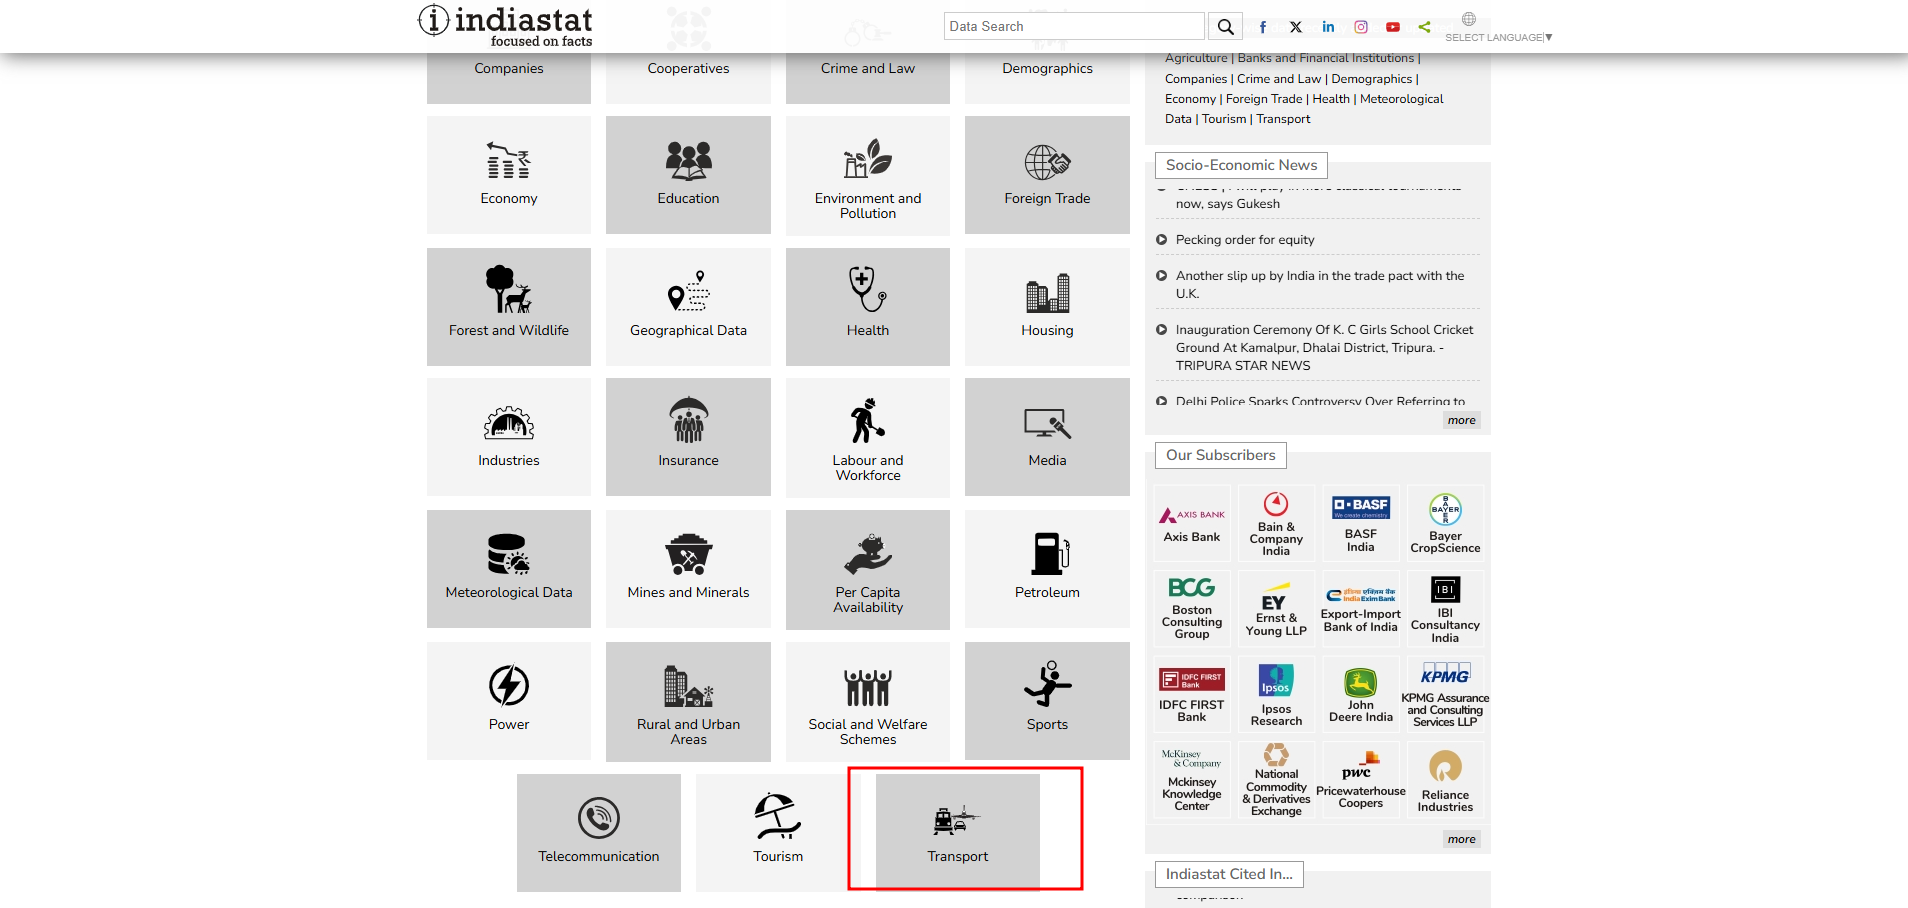This screenshot has height=908, width=1908.
Task: Click inside the Data Search field
Action: click(x=1073, y=27)
